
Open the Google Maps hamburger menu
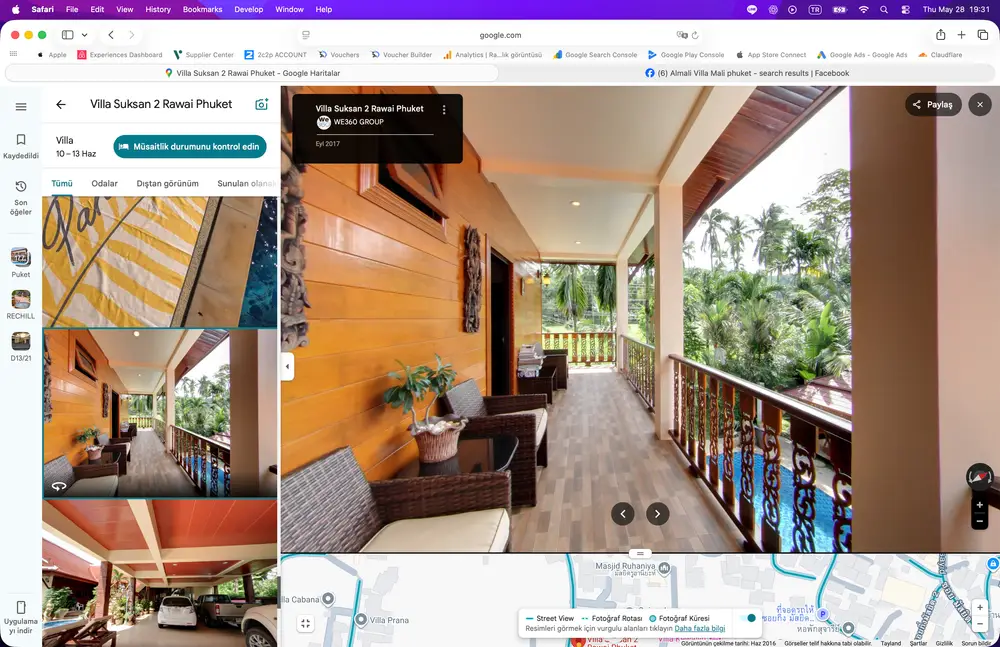21,107
